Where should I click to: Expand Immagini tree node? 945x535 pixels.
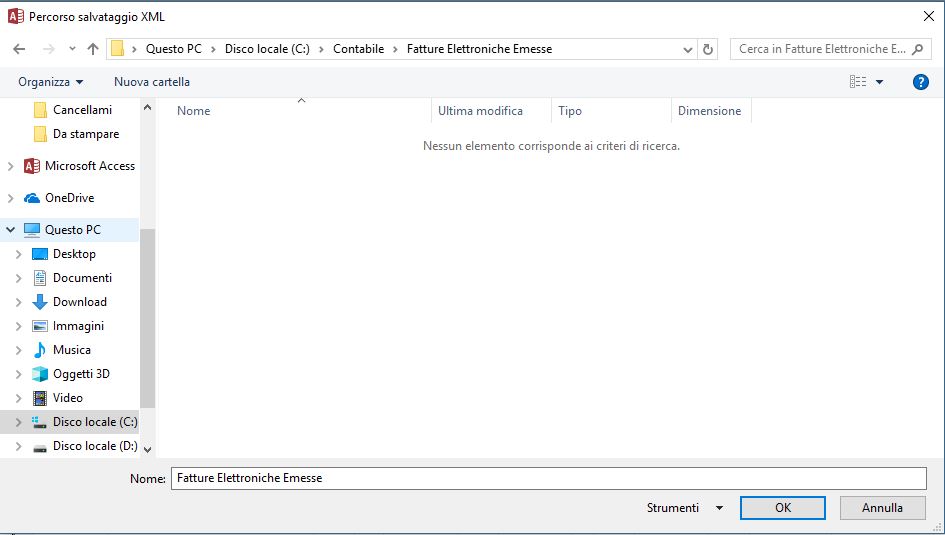(x=18, y=327)
